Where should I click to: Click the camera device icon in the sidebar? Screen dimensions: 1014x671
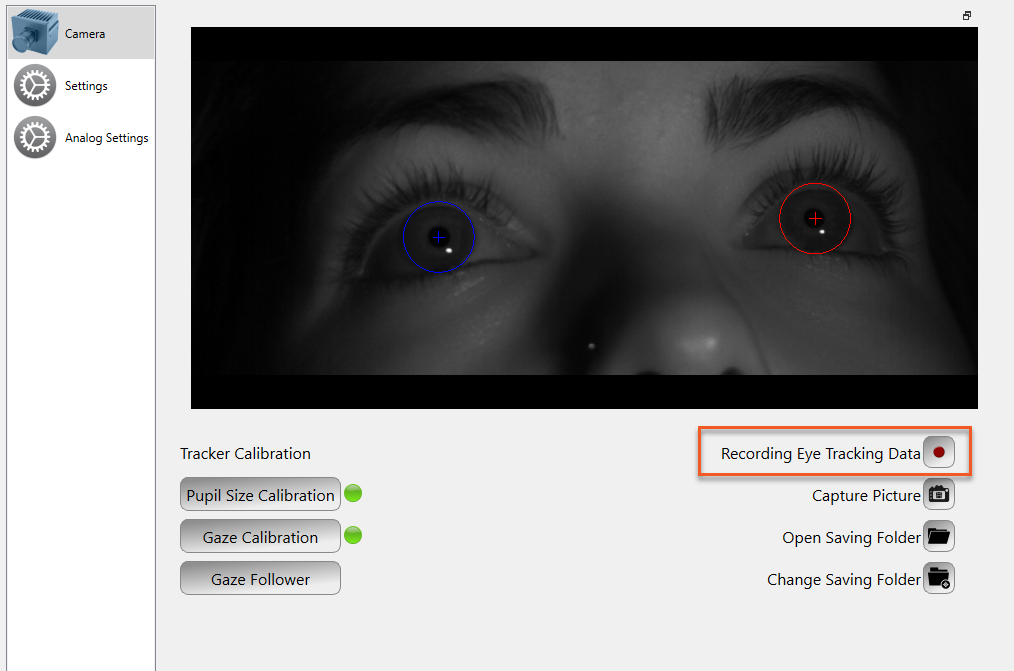(x=35, y=32)
